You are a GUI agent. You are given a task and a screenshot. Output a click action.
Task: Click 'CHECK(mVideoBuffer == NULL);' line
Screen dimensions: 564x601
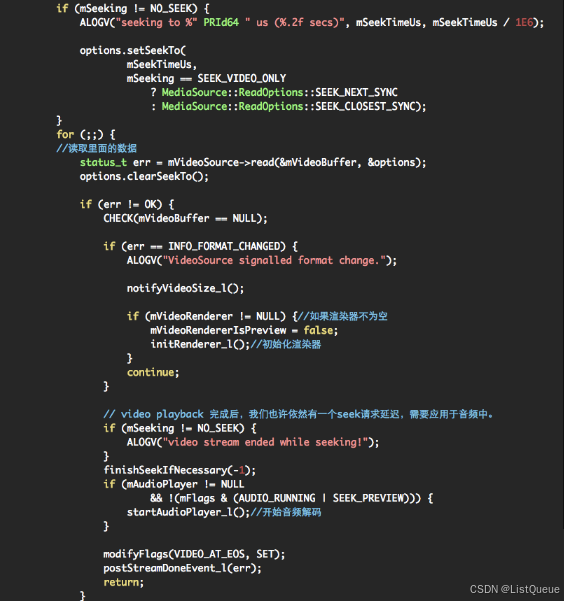(x=185, y=218)
